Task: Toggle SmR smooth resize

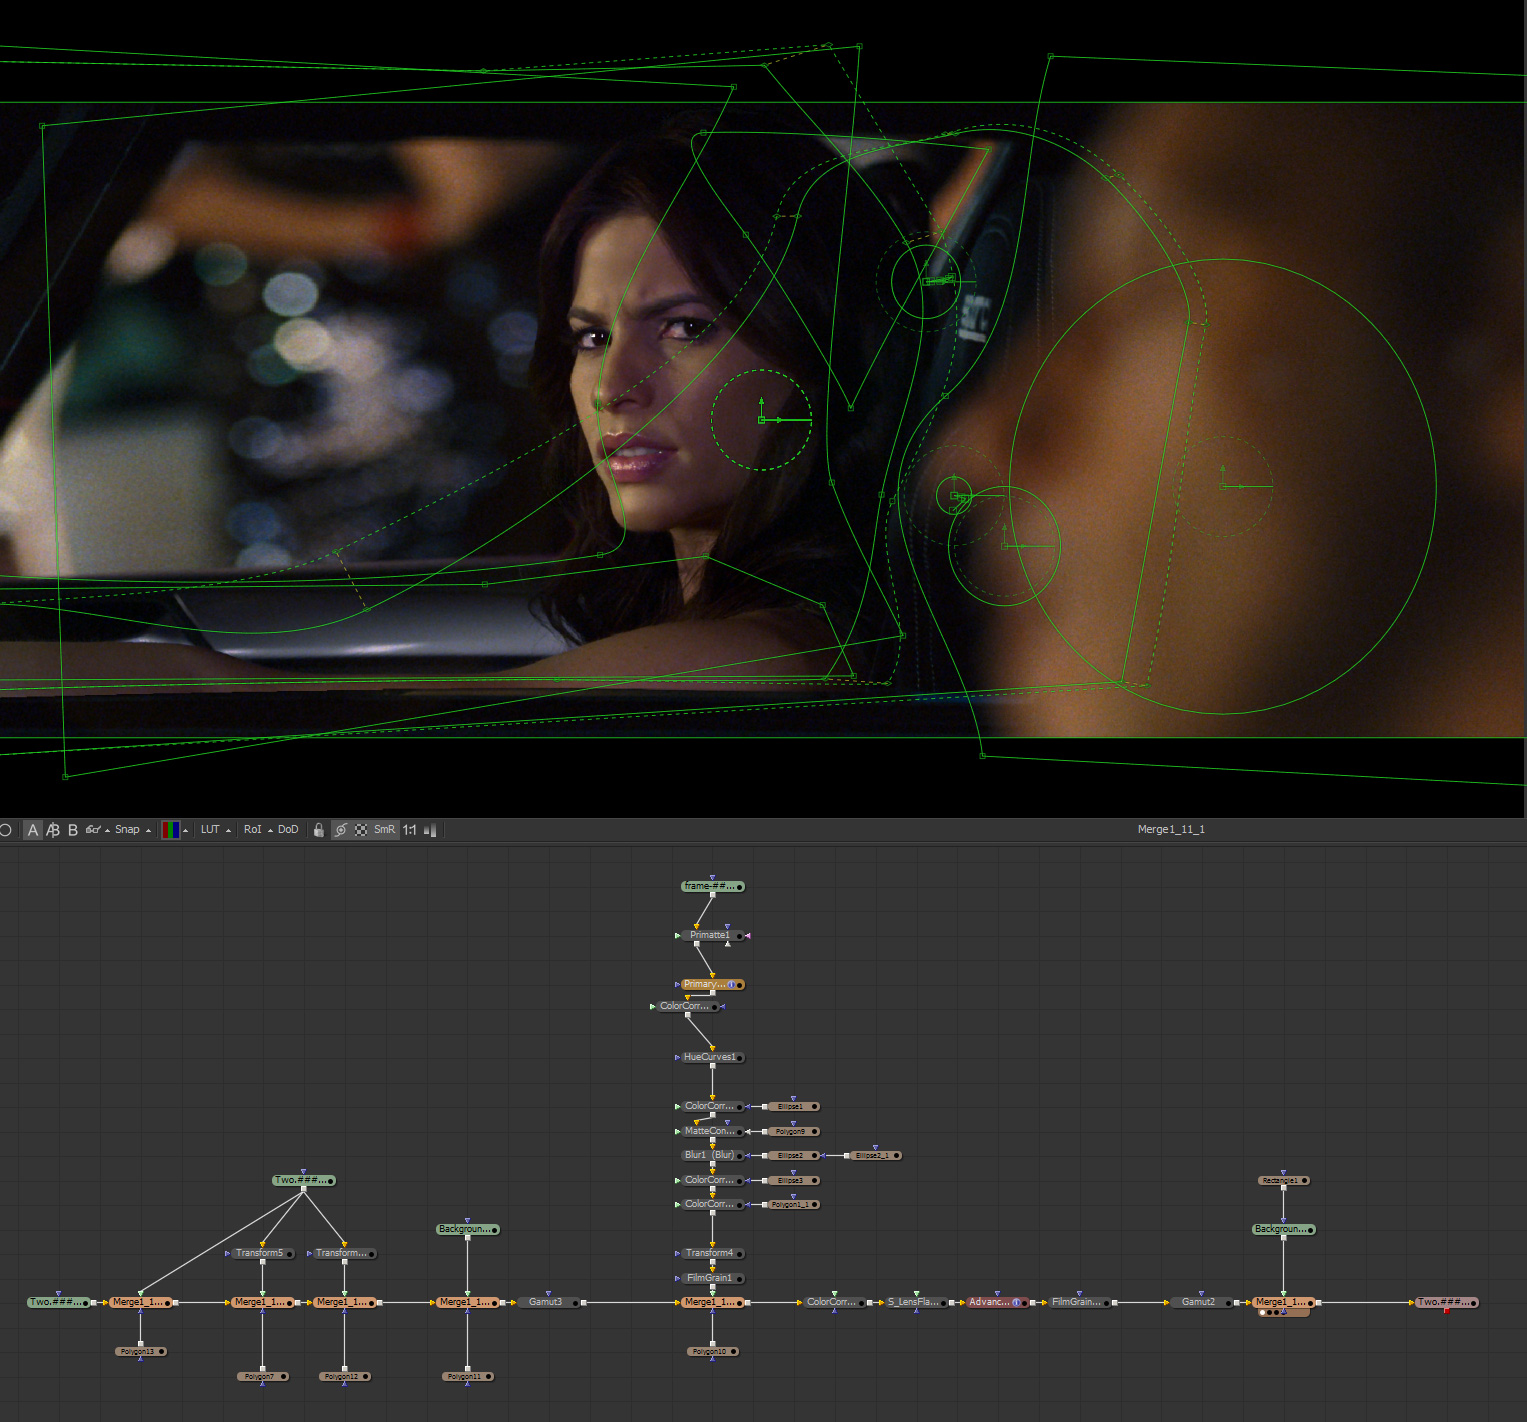Action: (x=385, y=830)
